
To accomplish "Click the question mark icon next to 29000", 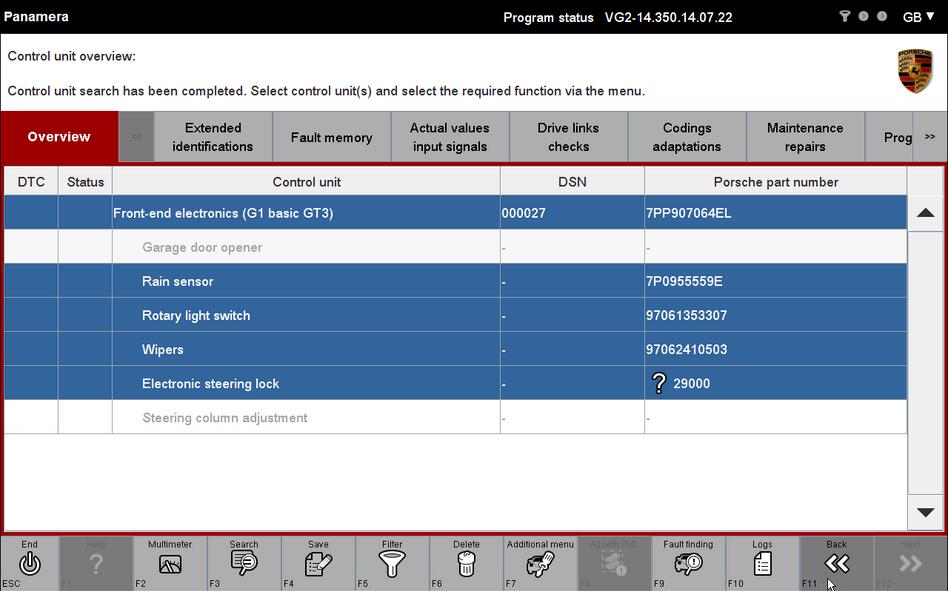I will click(658, 383).
